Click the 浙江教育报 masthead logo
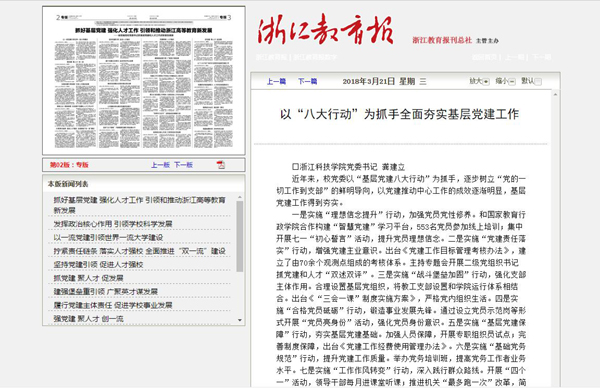 [325, 30]
